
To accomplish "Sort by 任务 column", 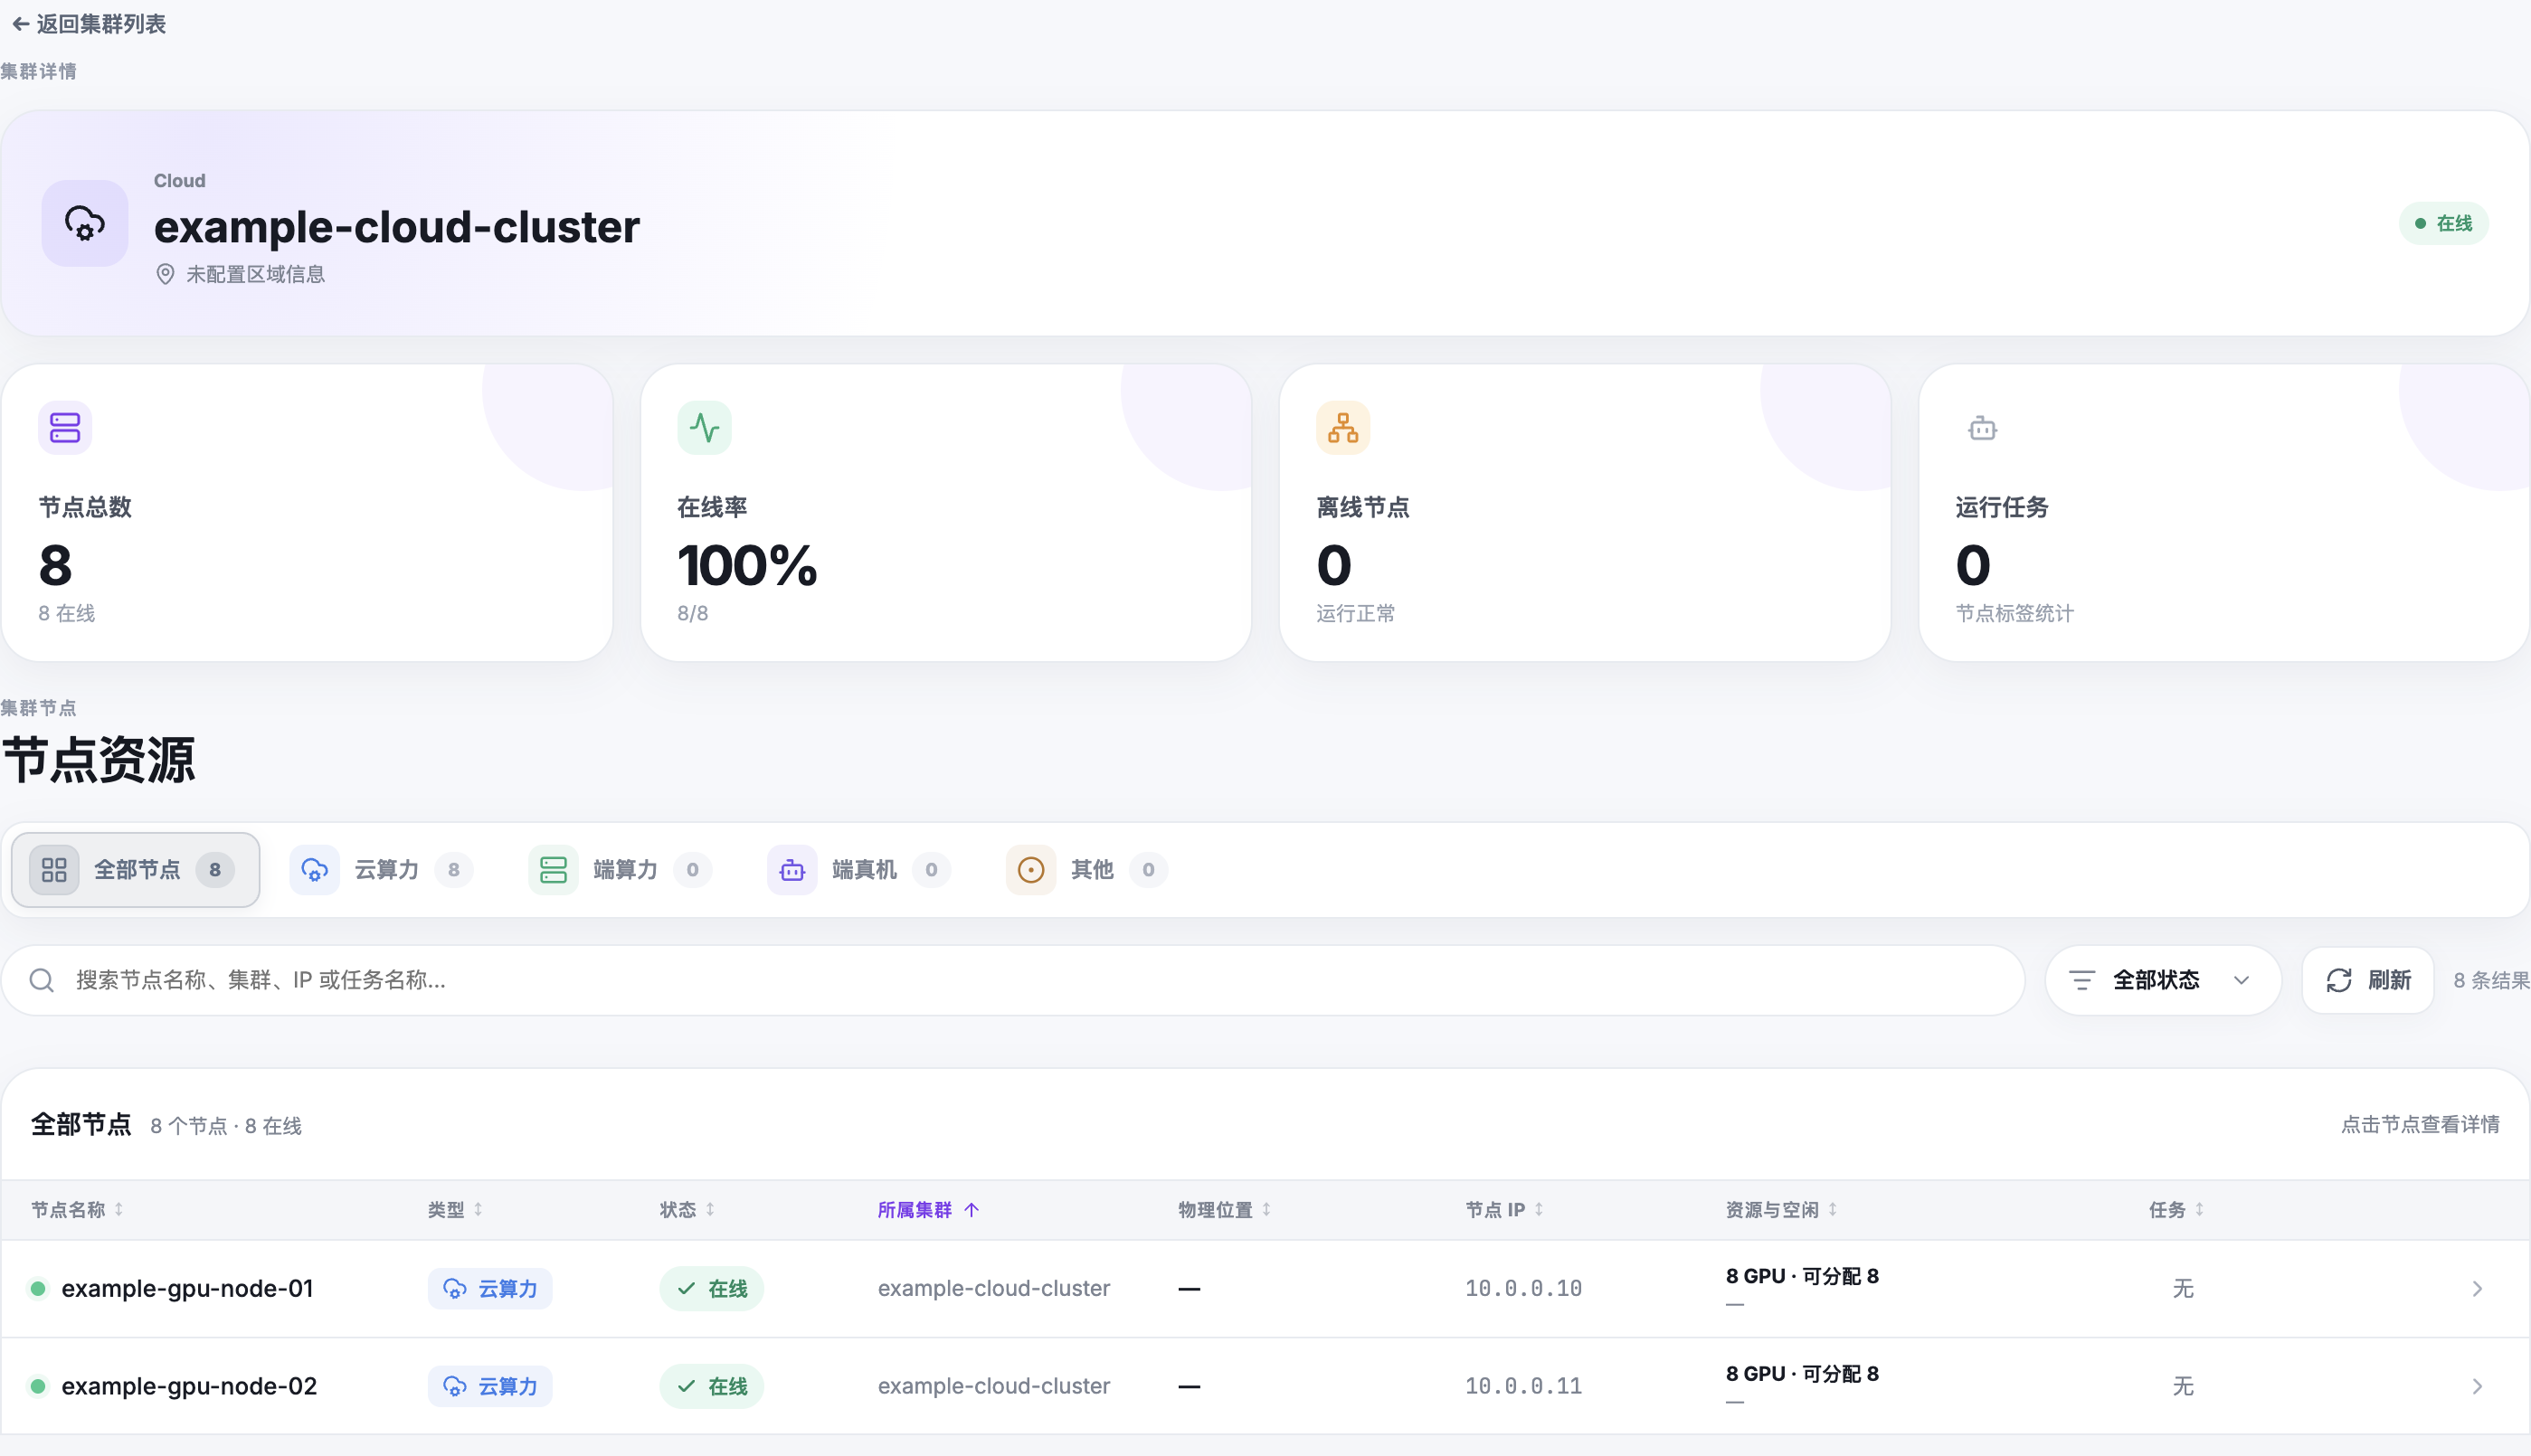I will point(2176,1210).
